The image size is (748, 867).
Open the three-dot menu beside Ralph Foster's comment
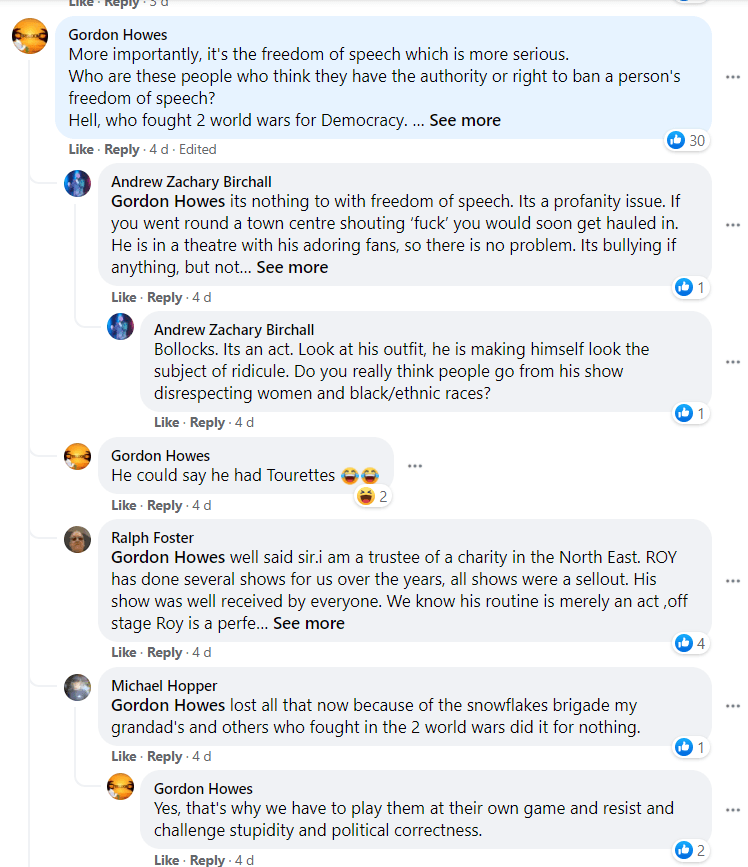pyautogui.click(x=733, y=581)
